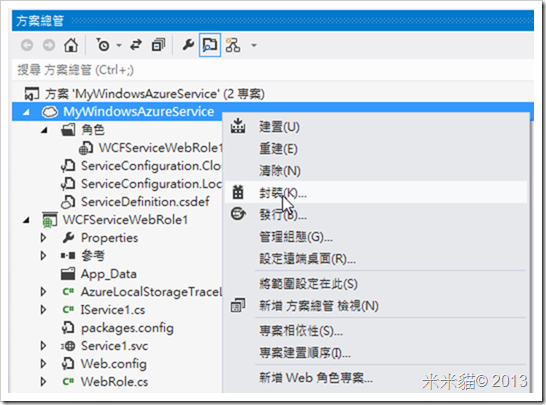The width and height of the screenshot is (546, 405).
Task: Choose 發行(B)... publish menu item
Action: (376, 215)
